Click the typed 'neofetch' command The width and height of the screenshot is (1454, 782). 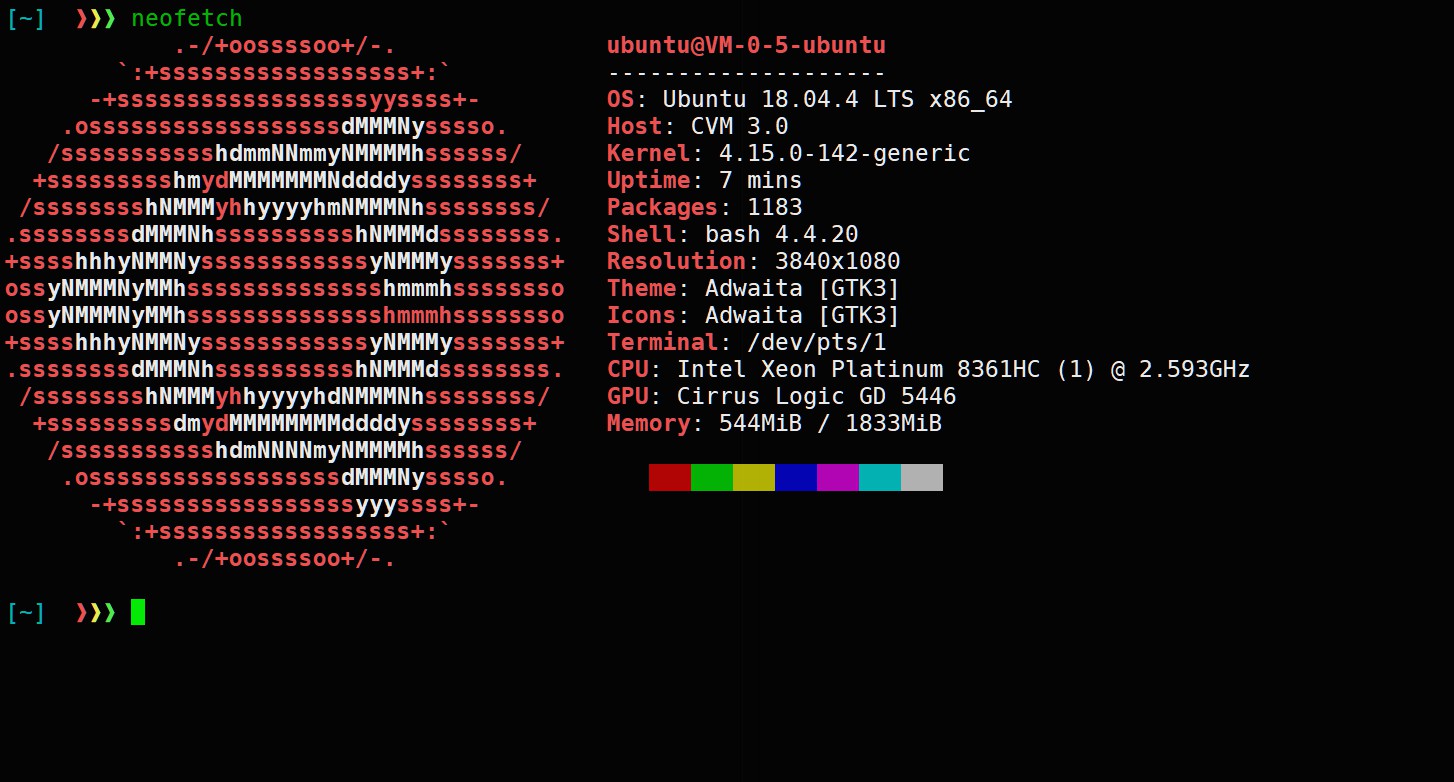187,19
